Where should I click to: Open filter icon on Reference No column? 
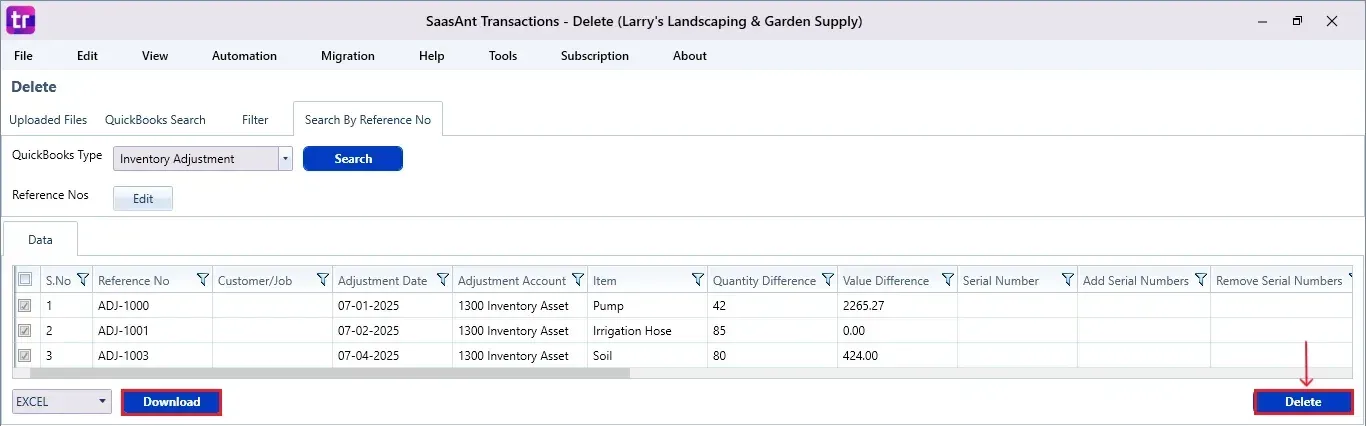coord(203,280)
